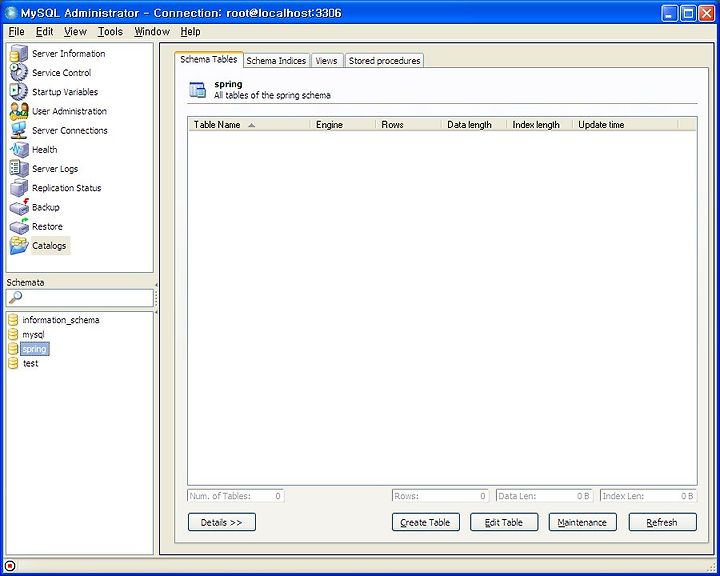The width and height of the screenshot is (720, 576).
Task: Select the information_schema schema
Action: (x=61, y=320)
